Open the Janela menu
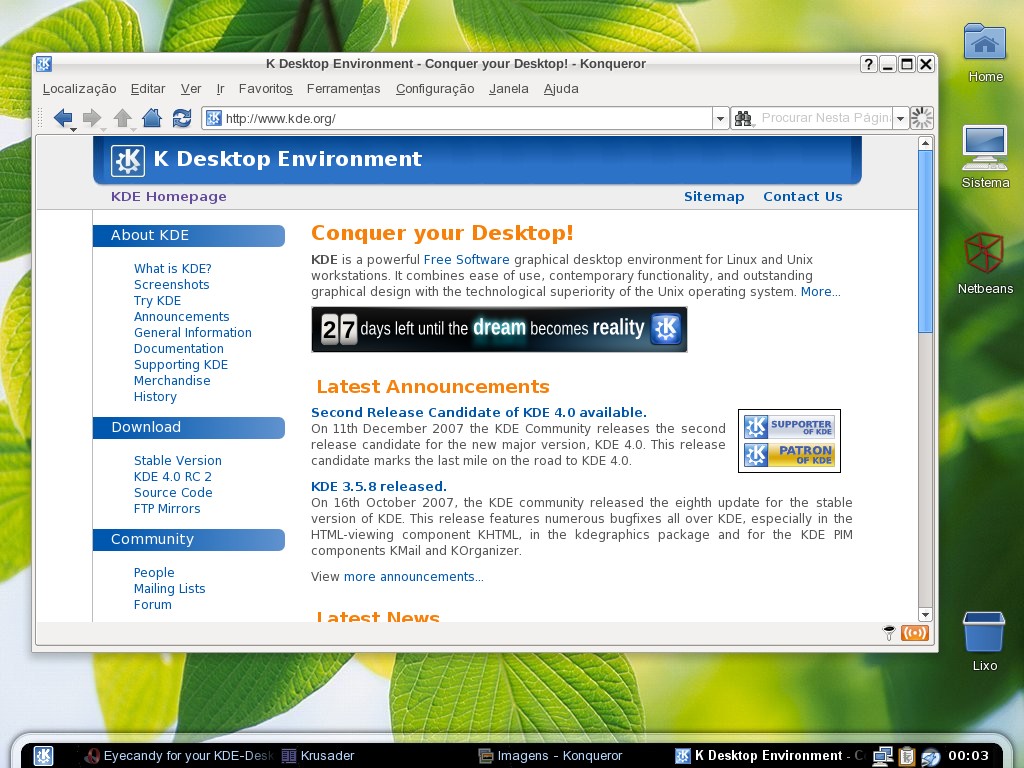Viewport: 1024px width, 768px height. click(x=509, y=89)
